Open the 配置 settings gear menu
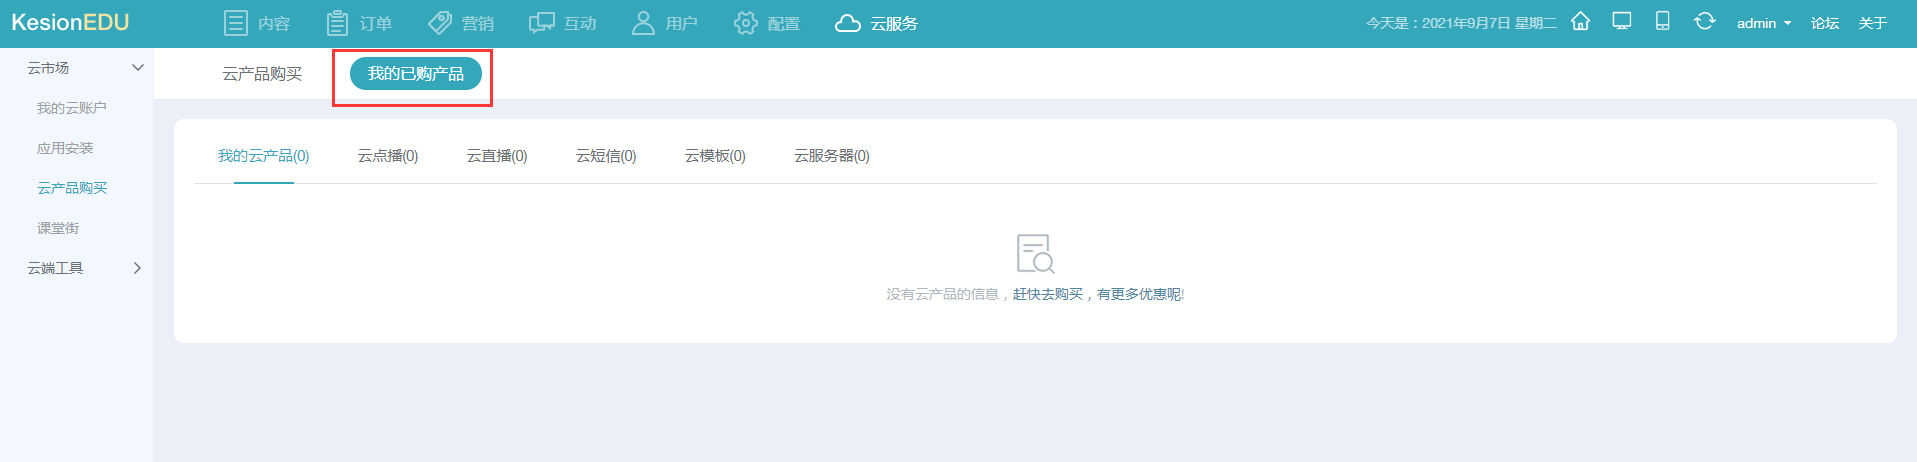 point(767,23)
